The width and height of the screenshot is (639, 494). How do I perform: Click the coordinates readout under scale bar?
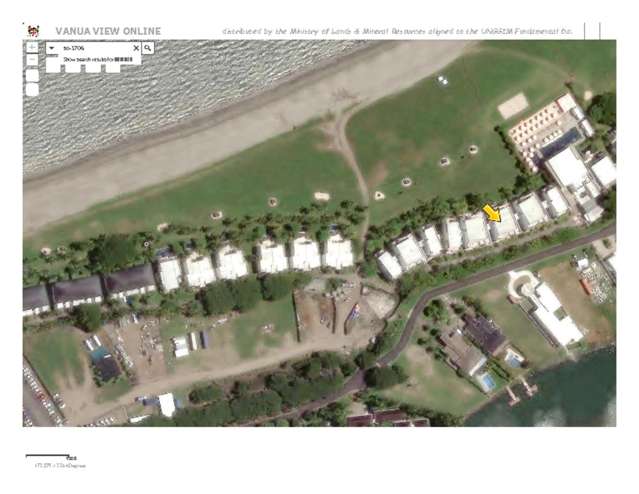[x=47, y=465]
